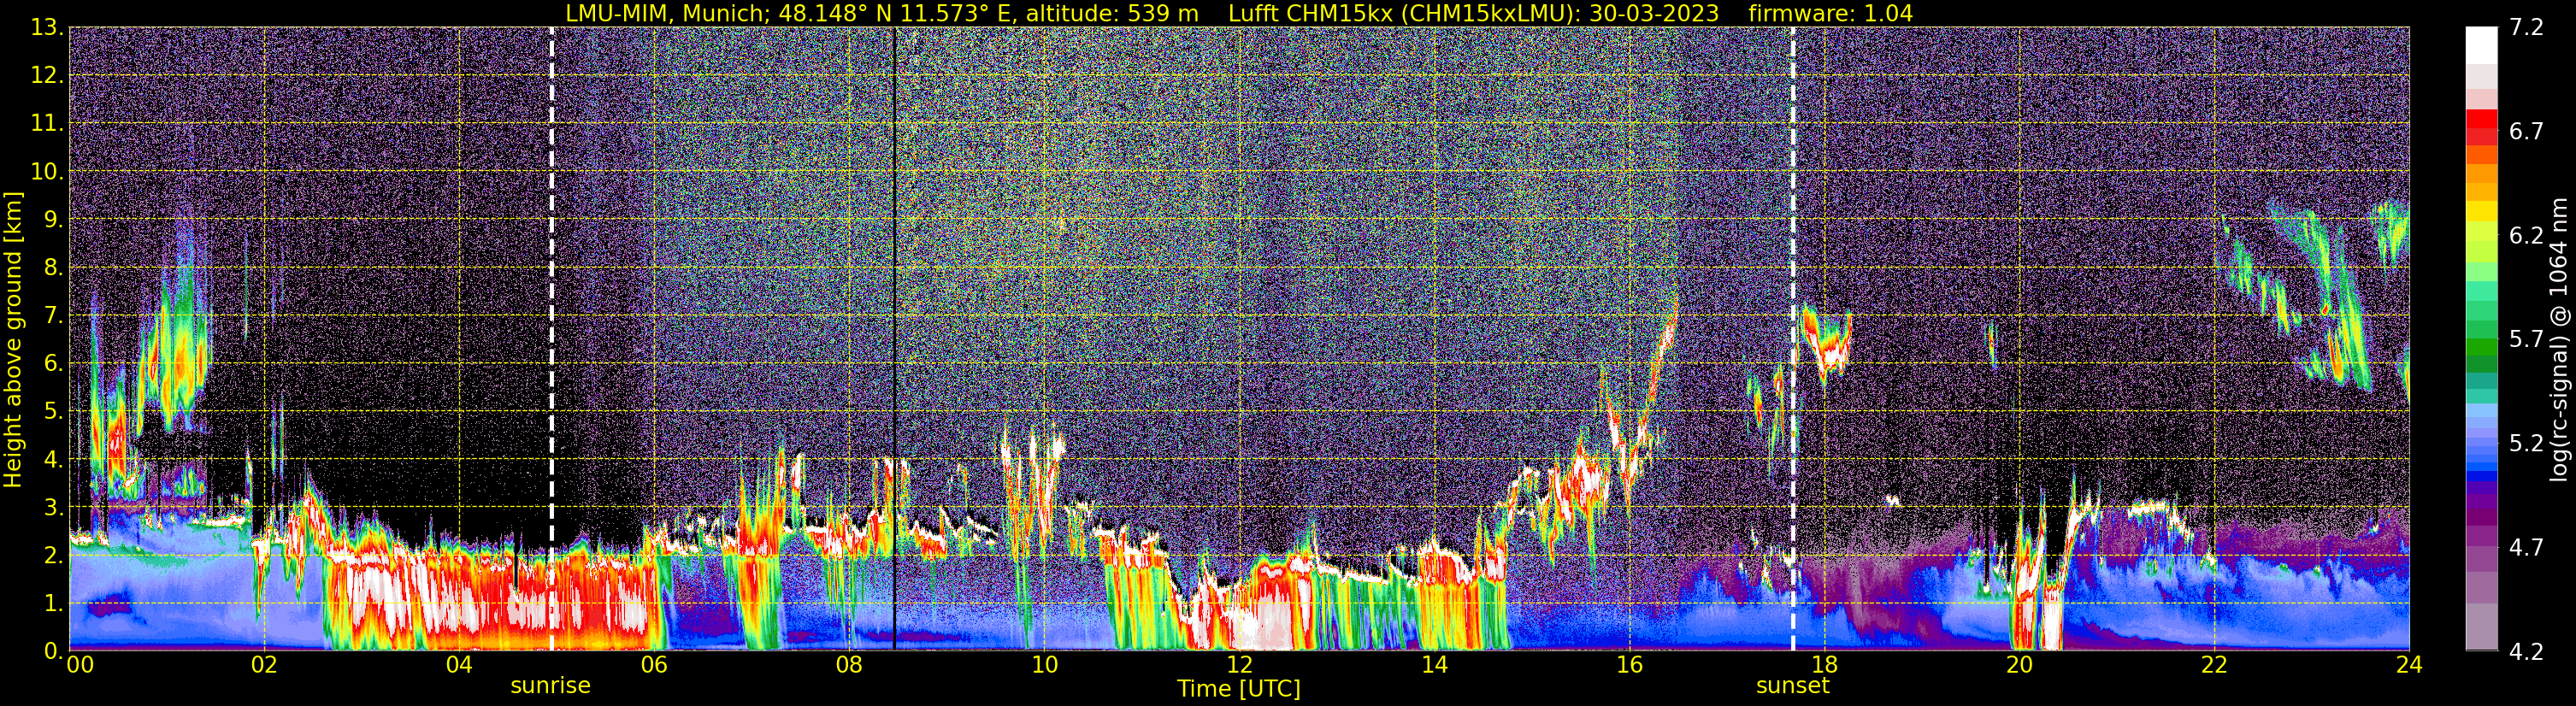This screenshot has height=706, width=2576.
Task: Click the yellow segment of the colorbar
Action: [2481, 212]
